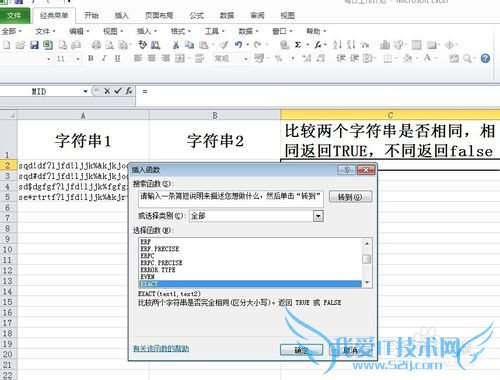The width and height of the screenshot is (500, 380).
Task: Select column B header
Action: 215,115
